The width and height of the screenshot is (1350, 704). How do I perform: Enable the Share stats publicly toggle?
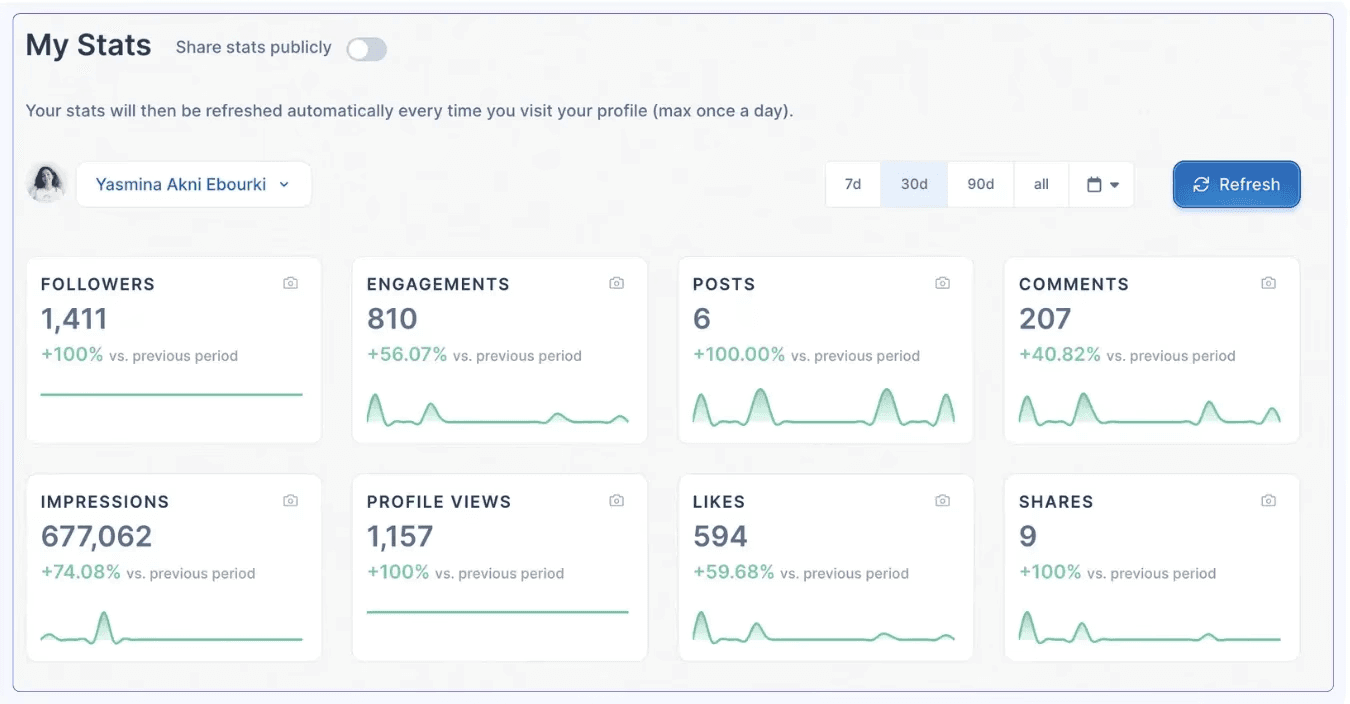coord(366,48)
